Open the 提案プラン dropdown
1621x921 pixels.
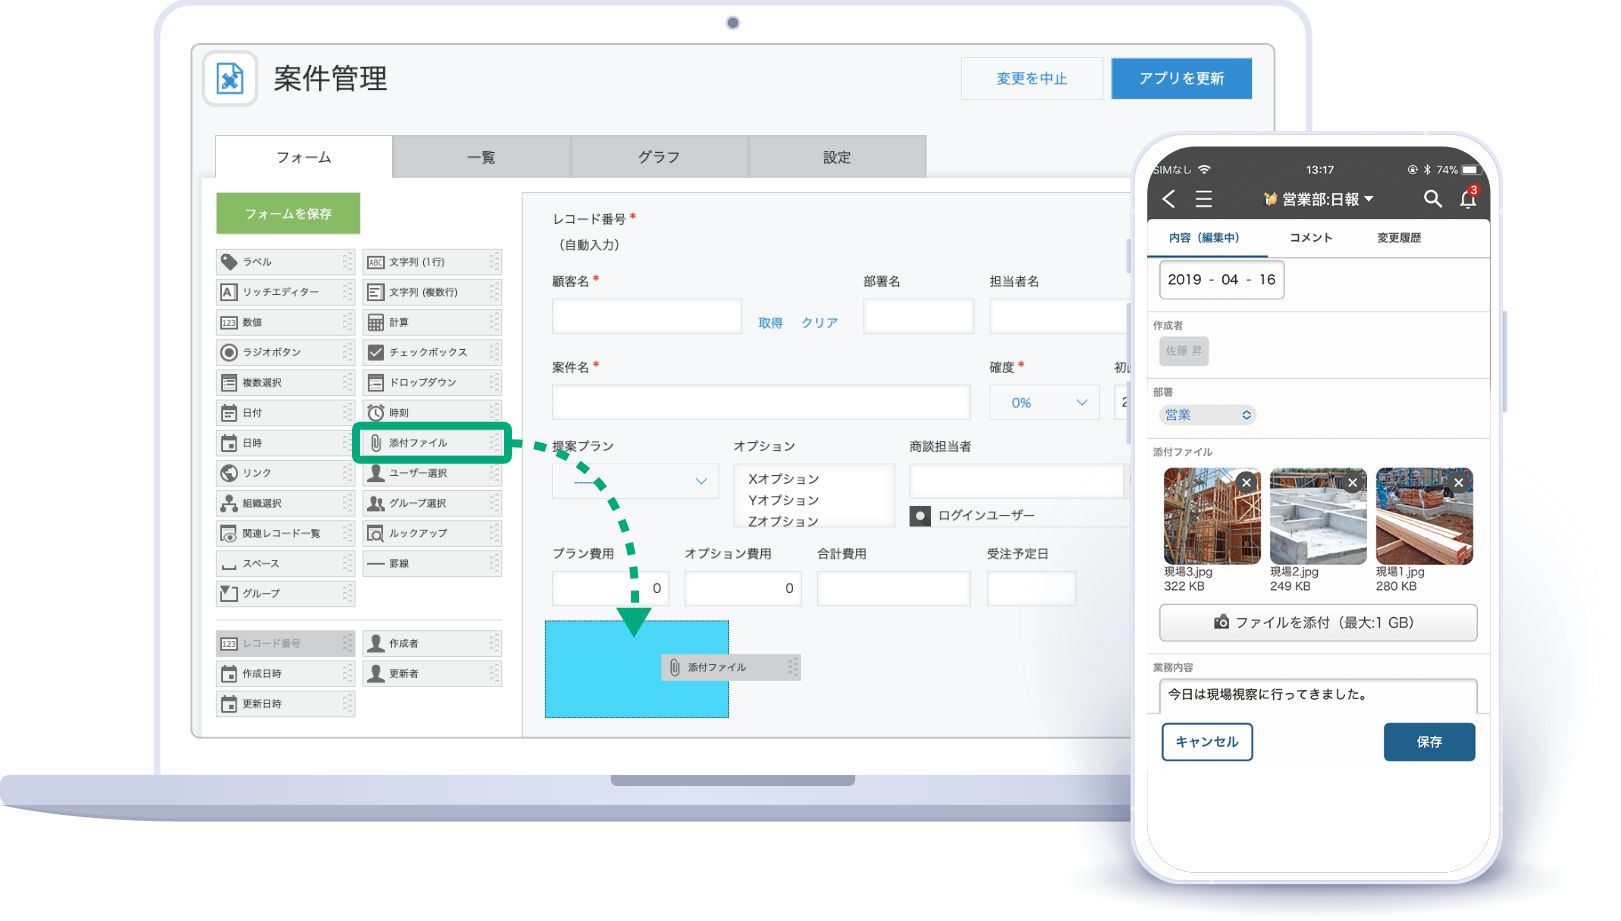click(635, 482)
